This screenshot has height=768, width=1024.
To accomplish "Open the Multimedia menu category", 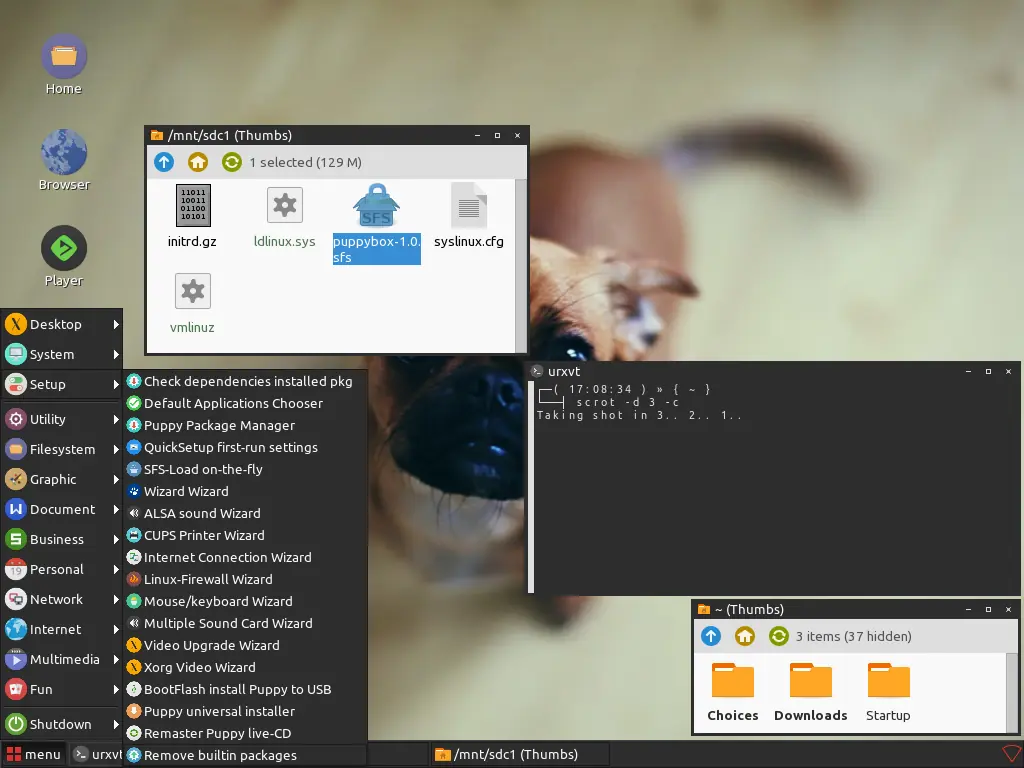I will coord(62,660).
